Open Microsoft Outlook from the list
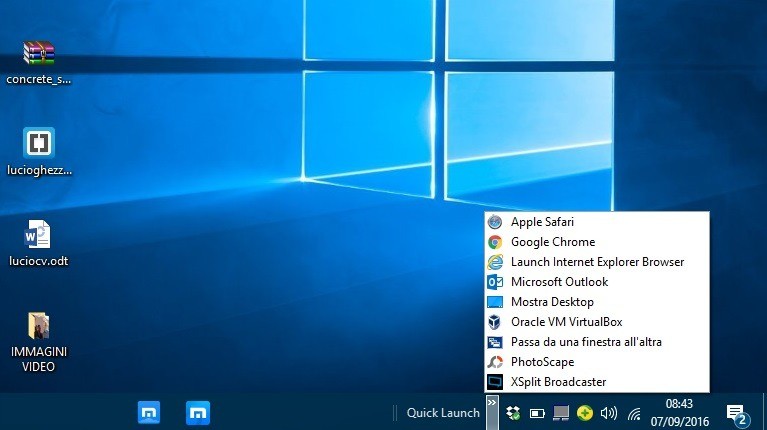 558,282
